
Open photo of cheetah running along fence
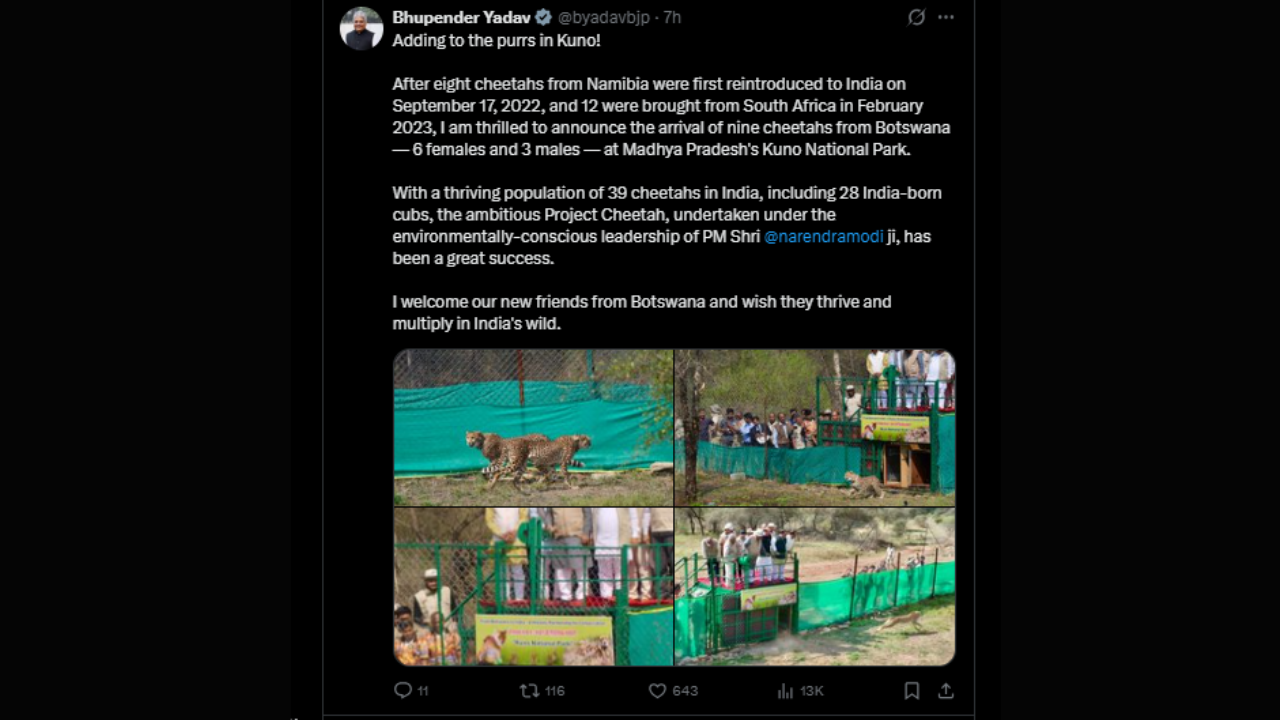[x=815, y=586]
